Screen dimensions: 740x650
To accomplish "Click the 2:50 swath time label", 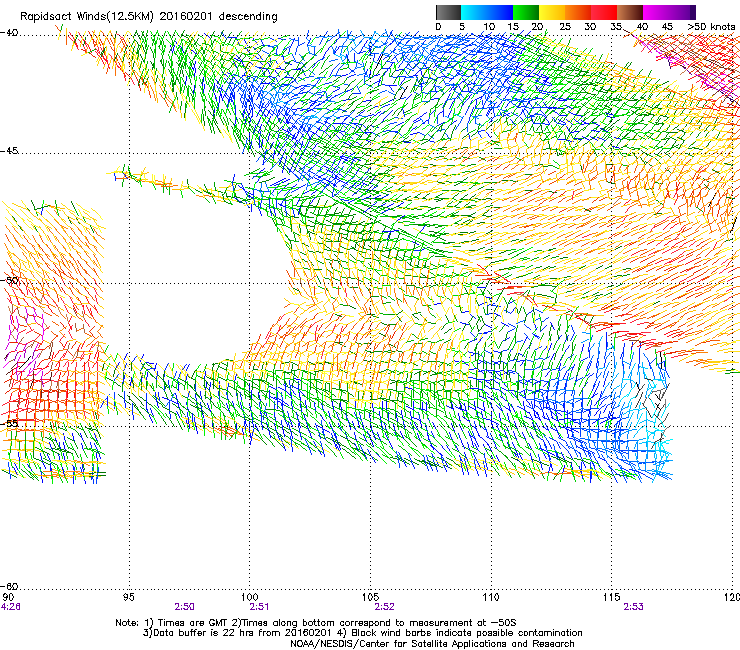I will point(184,607).
